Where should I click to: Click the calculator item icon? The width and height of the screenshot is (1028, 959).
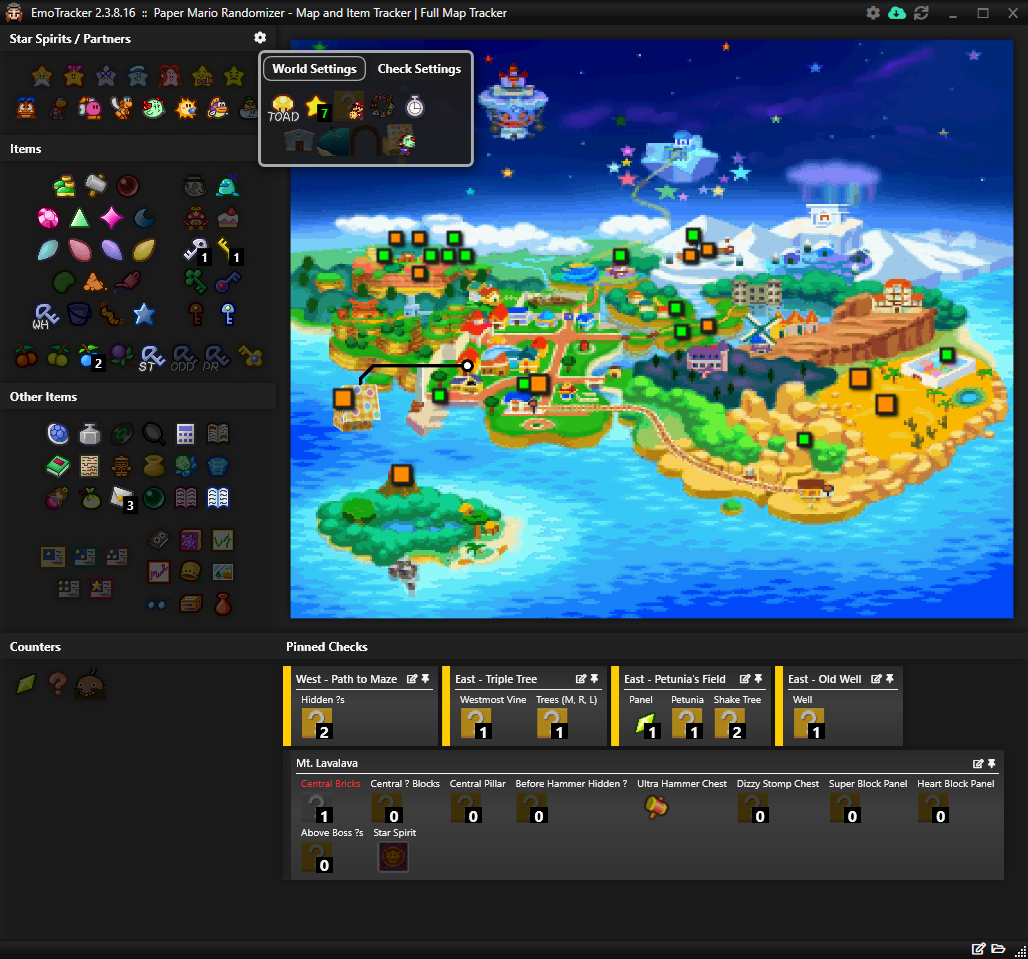[186, 434]
